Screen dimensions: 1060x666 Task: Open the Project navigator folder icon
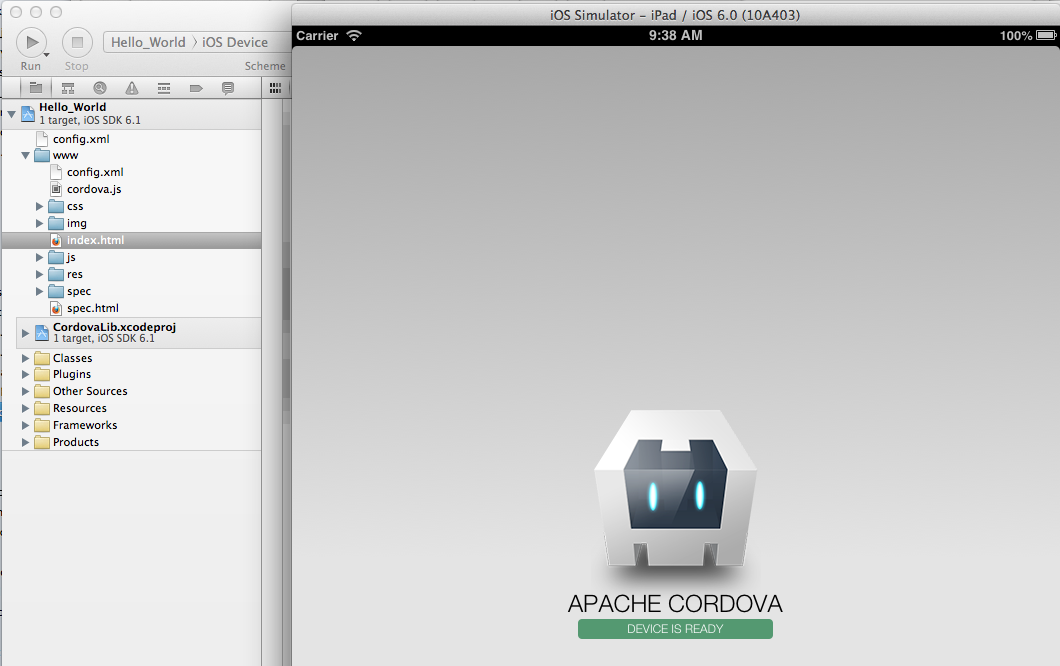[36, 88]
